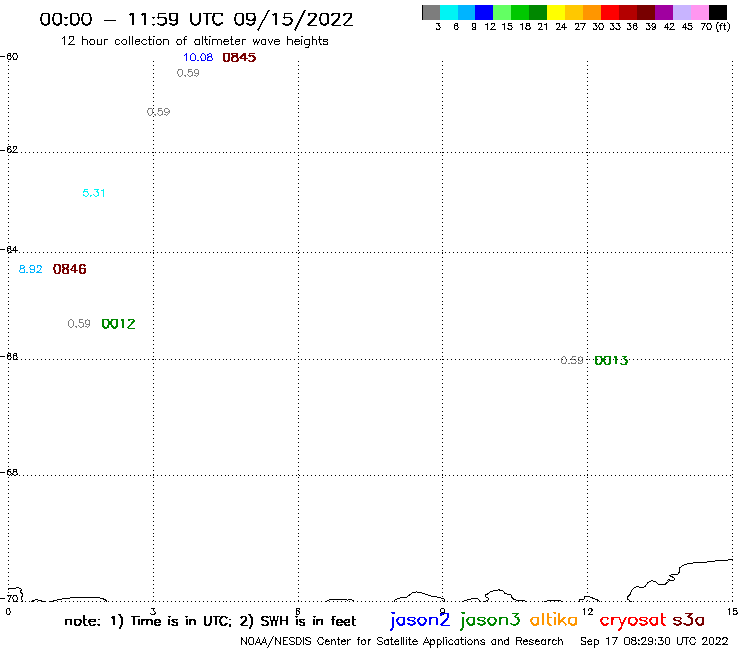The image size is (740, 650).
Task: Click the -70 latitude axis label
Action: [9, 598]
